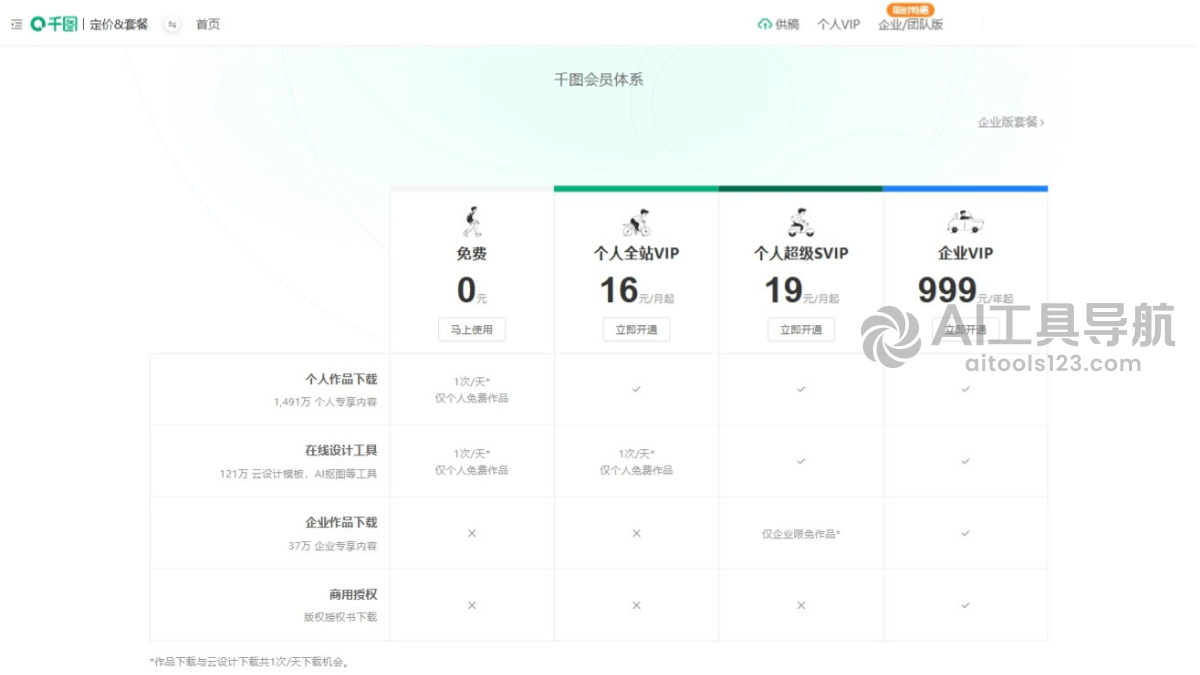Screen dimensions: 1200x675
Task: Click checkmark for 个人超级SVIP 个人作品下载
Action: pos(801,389)
